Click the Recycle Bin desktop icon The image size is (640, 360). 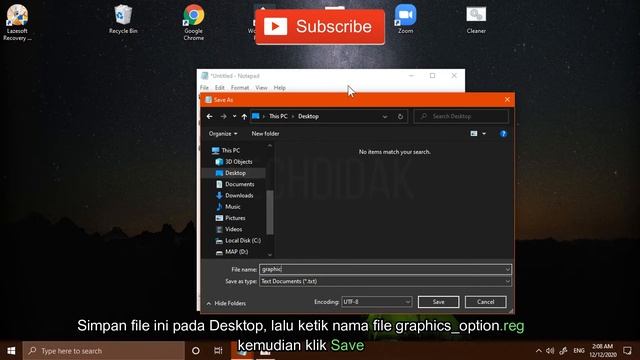pos(123,20)
